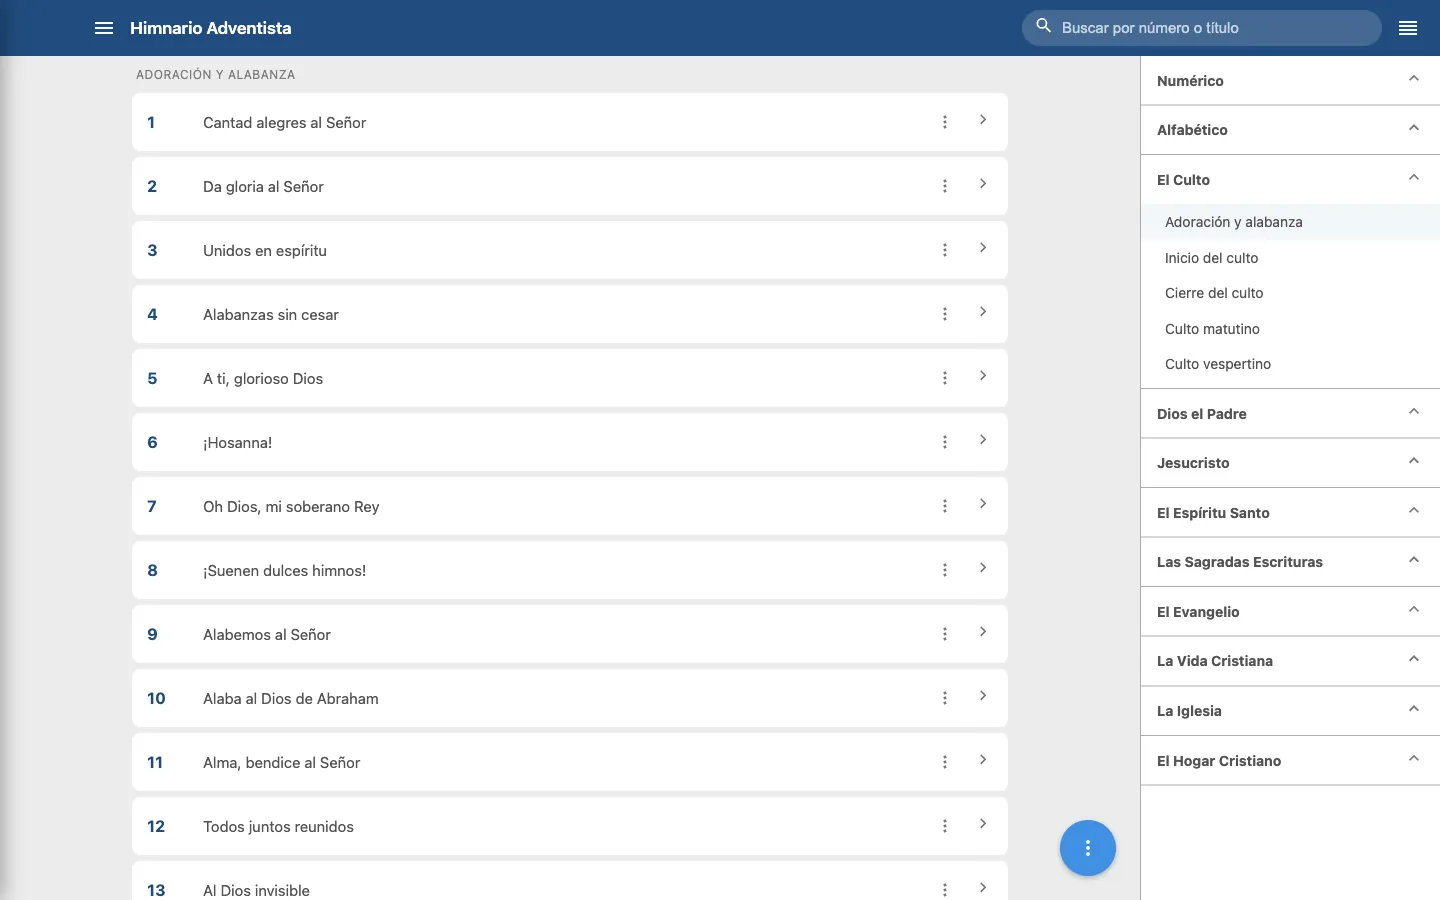Expand the El Evangelio section
Image resolution: width=1440 pixels, height=900 pixels.
1290,612
